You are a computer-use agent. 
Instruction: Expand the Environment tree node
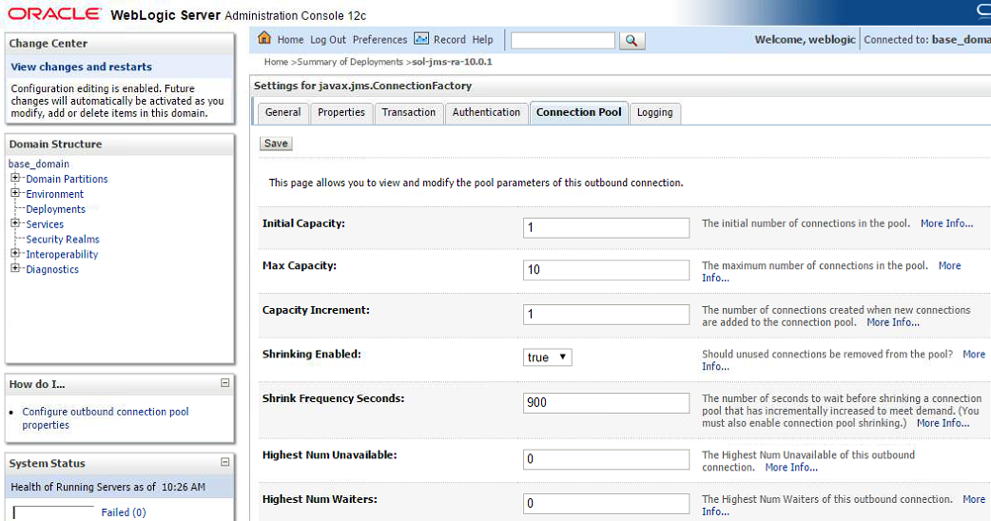click(16, 194)
